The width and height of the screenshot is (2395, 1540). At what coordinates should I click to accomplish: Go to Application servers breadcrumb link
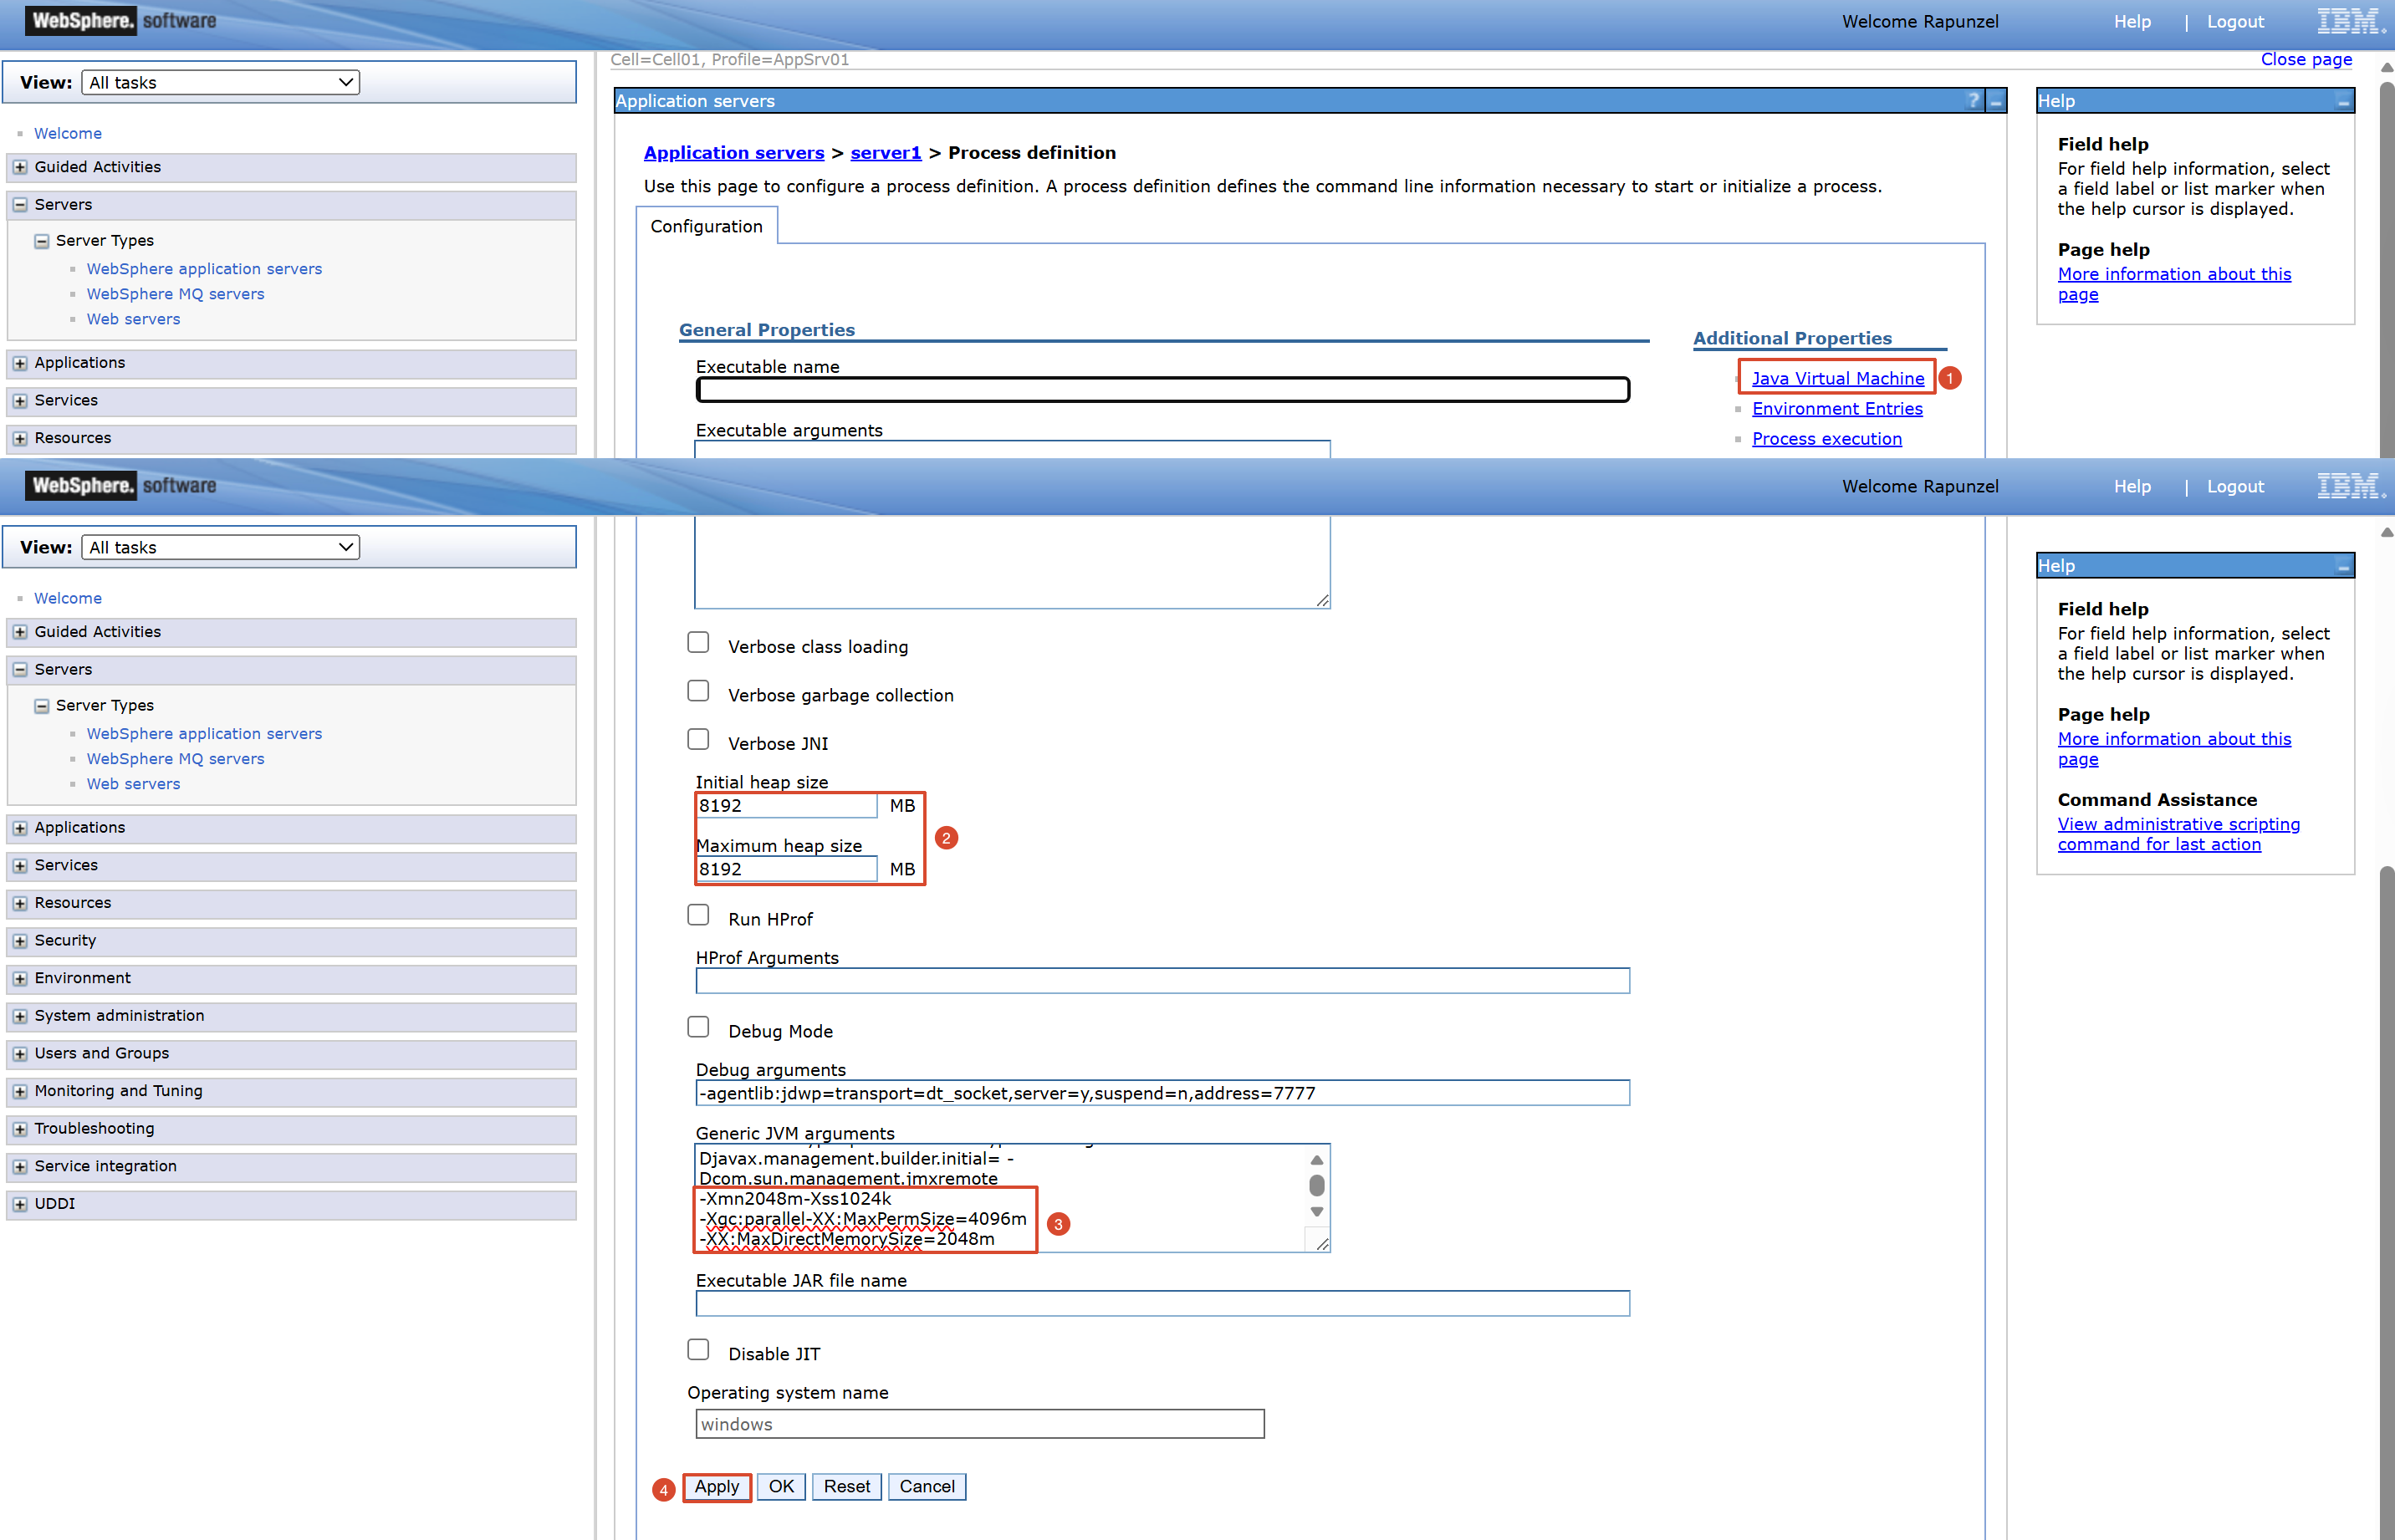pos(734,153)
